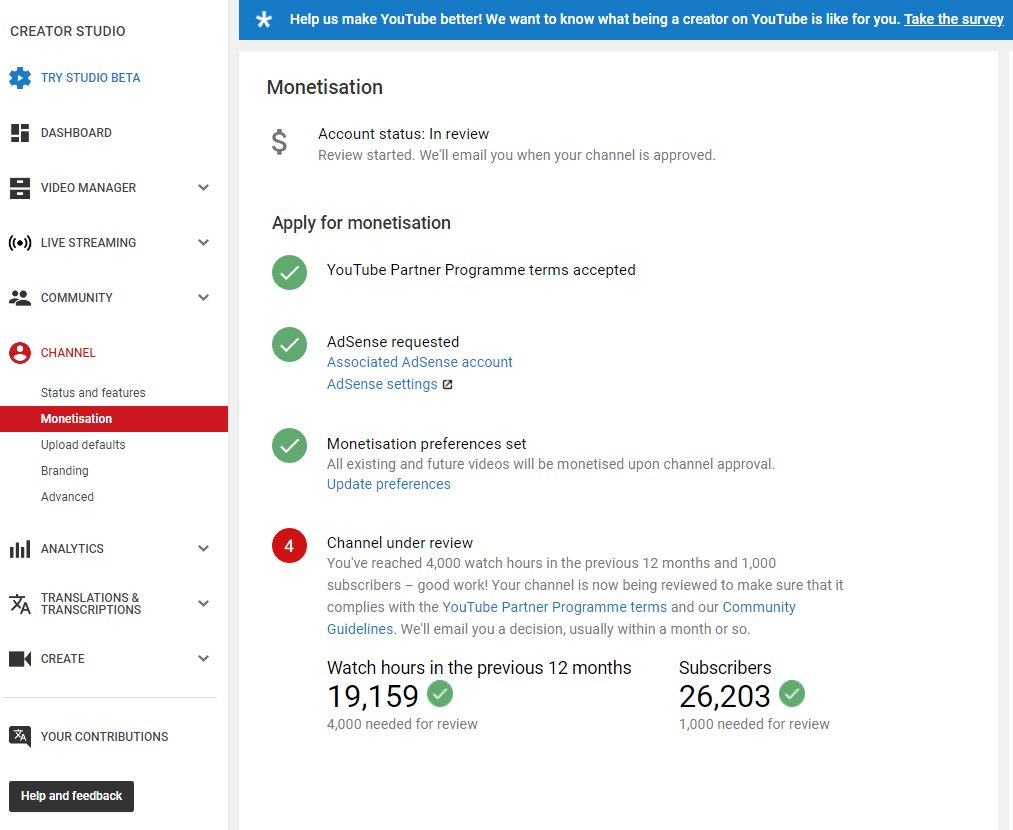Open the Associated AdSense account link
This screenshot has height=830, width=1013.
point(419,362)
